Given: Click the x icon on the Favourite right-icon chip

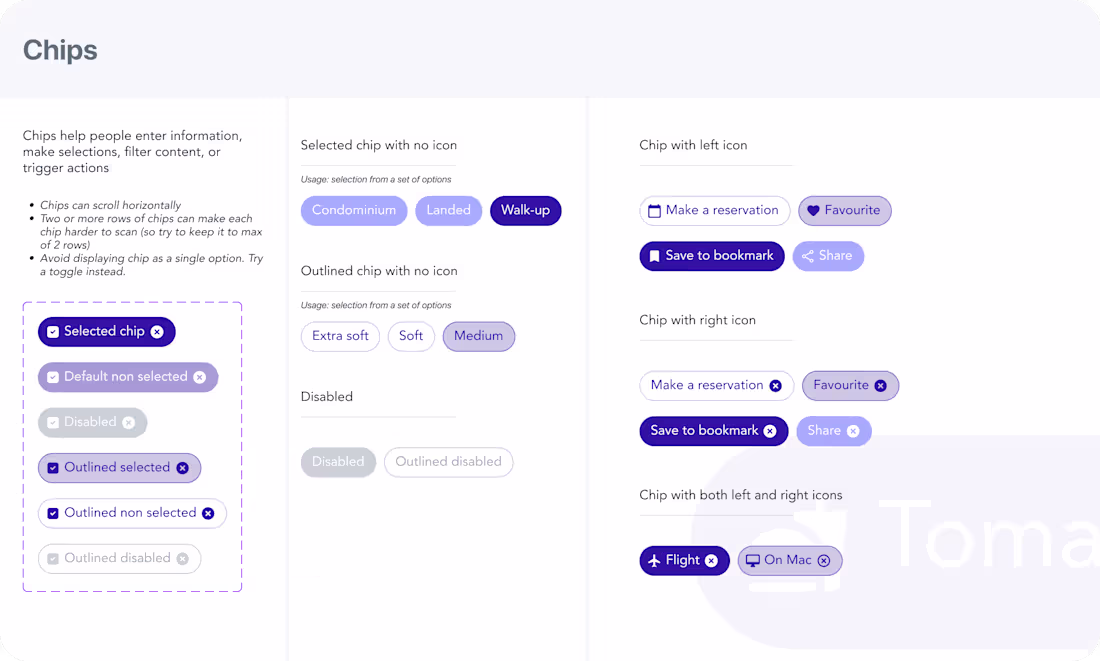Looking at the screenshot, I should [880, 385].
